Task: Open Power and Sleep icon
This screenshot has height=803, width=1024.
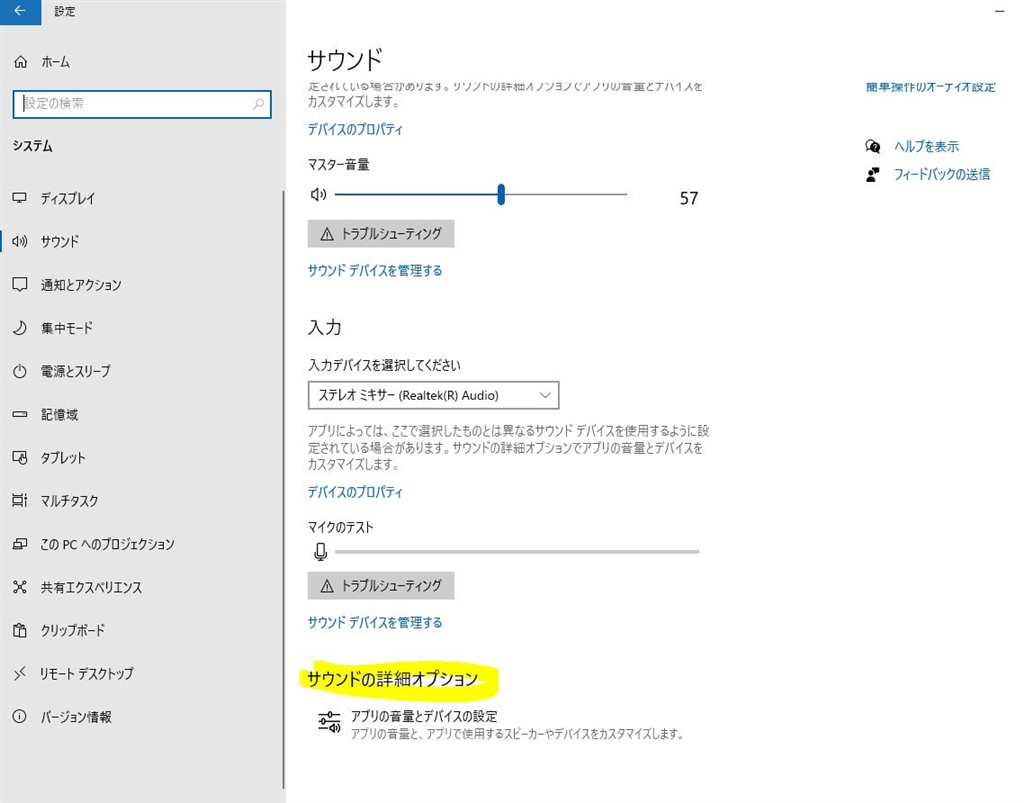Action: pos(20,371)
